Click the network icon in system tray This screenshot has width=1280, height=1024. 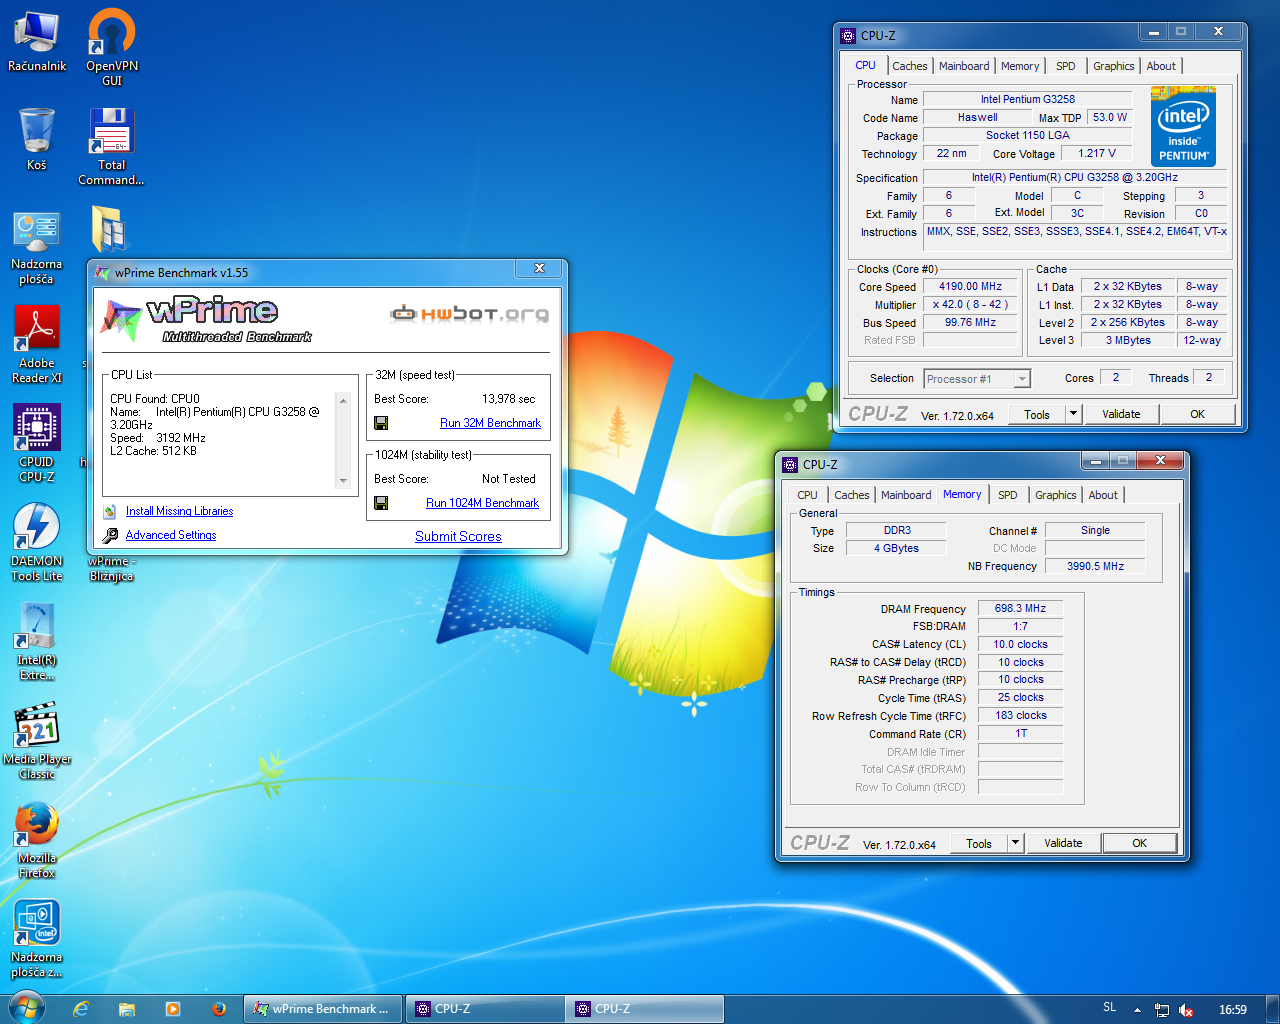pyautogui.click(x=1162, y=1010)
